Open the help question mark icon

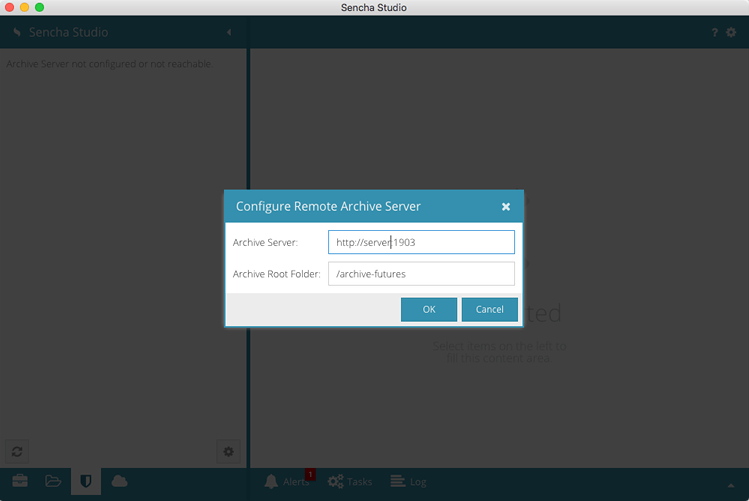pos(715,32)
